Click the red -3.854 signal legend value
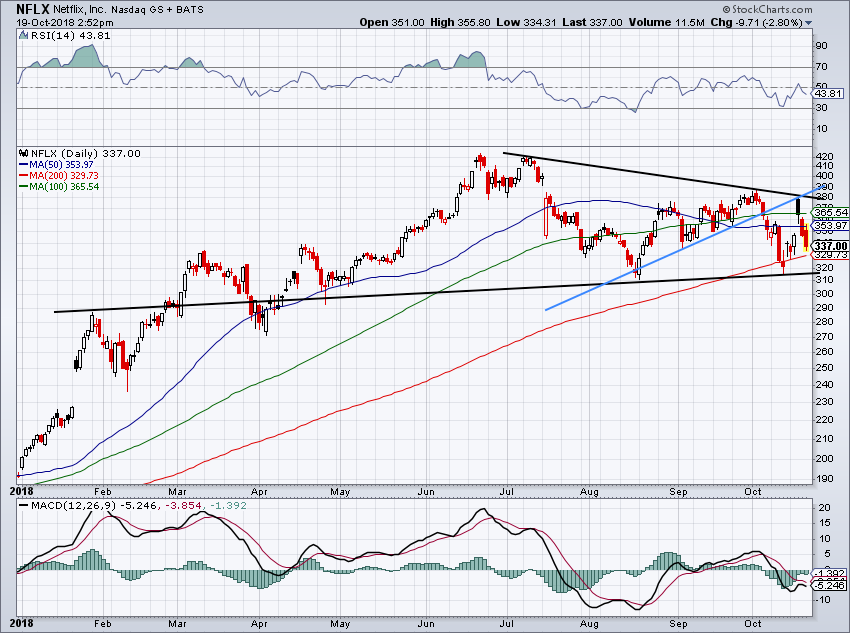 (x=183, y=506)
